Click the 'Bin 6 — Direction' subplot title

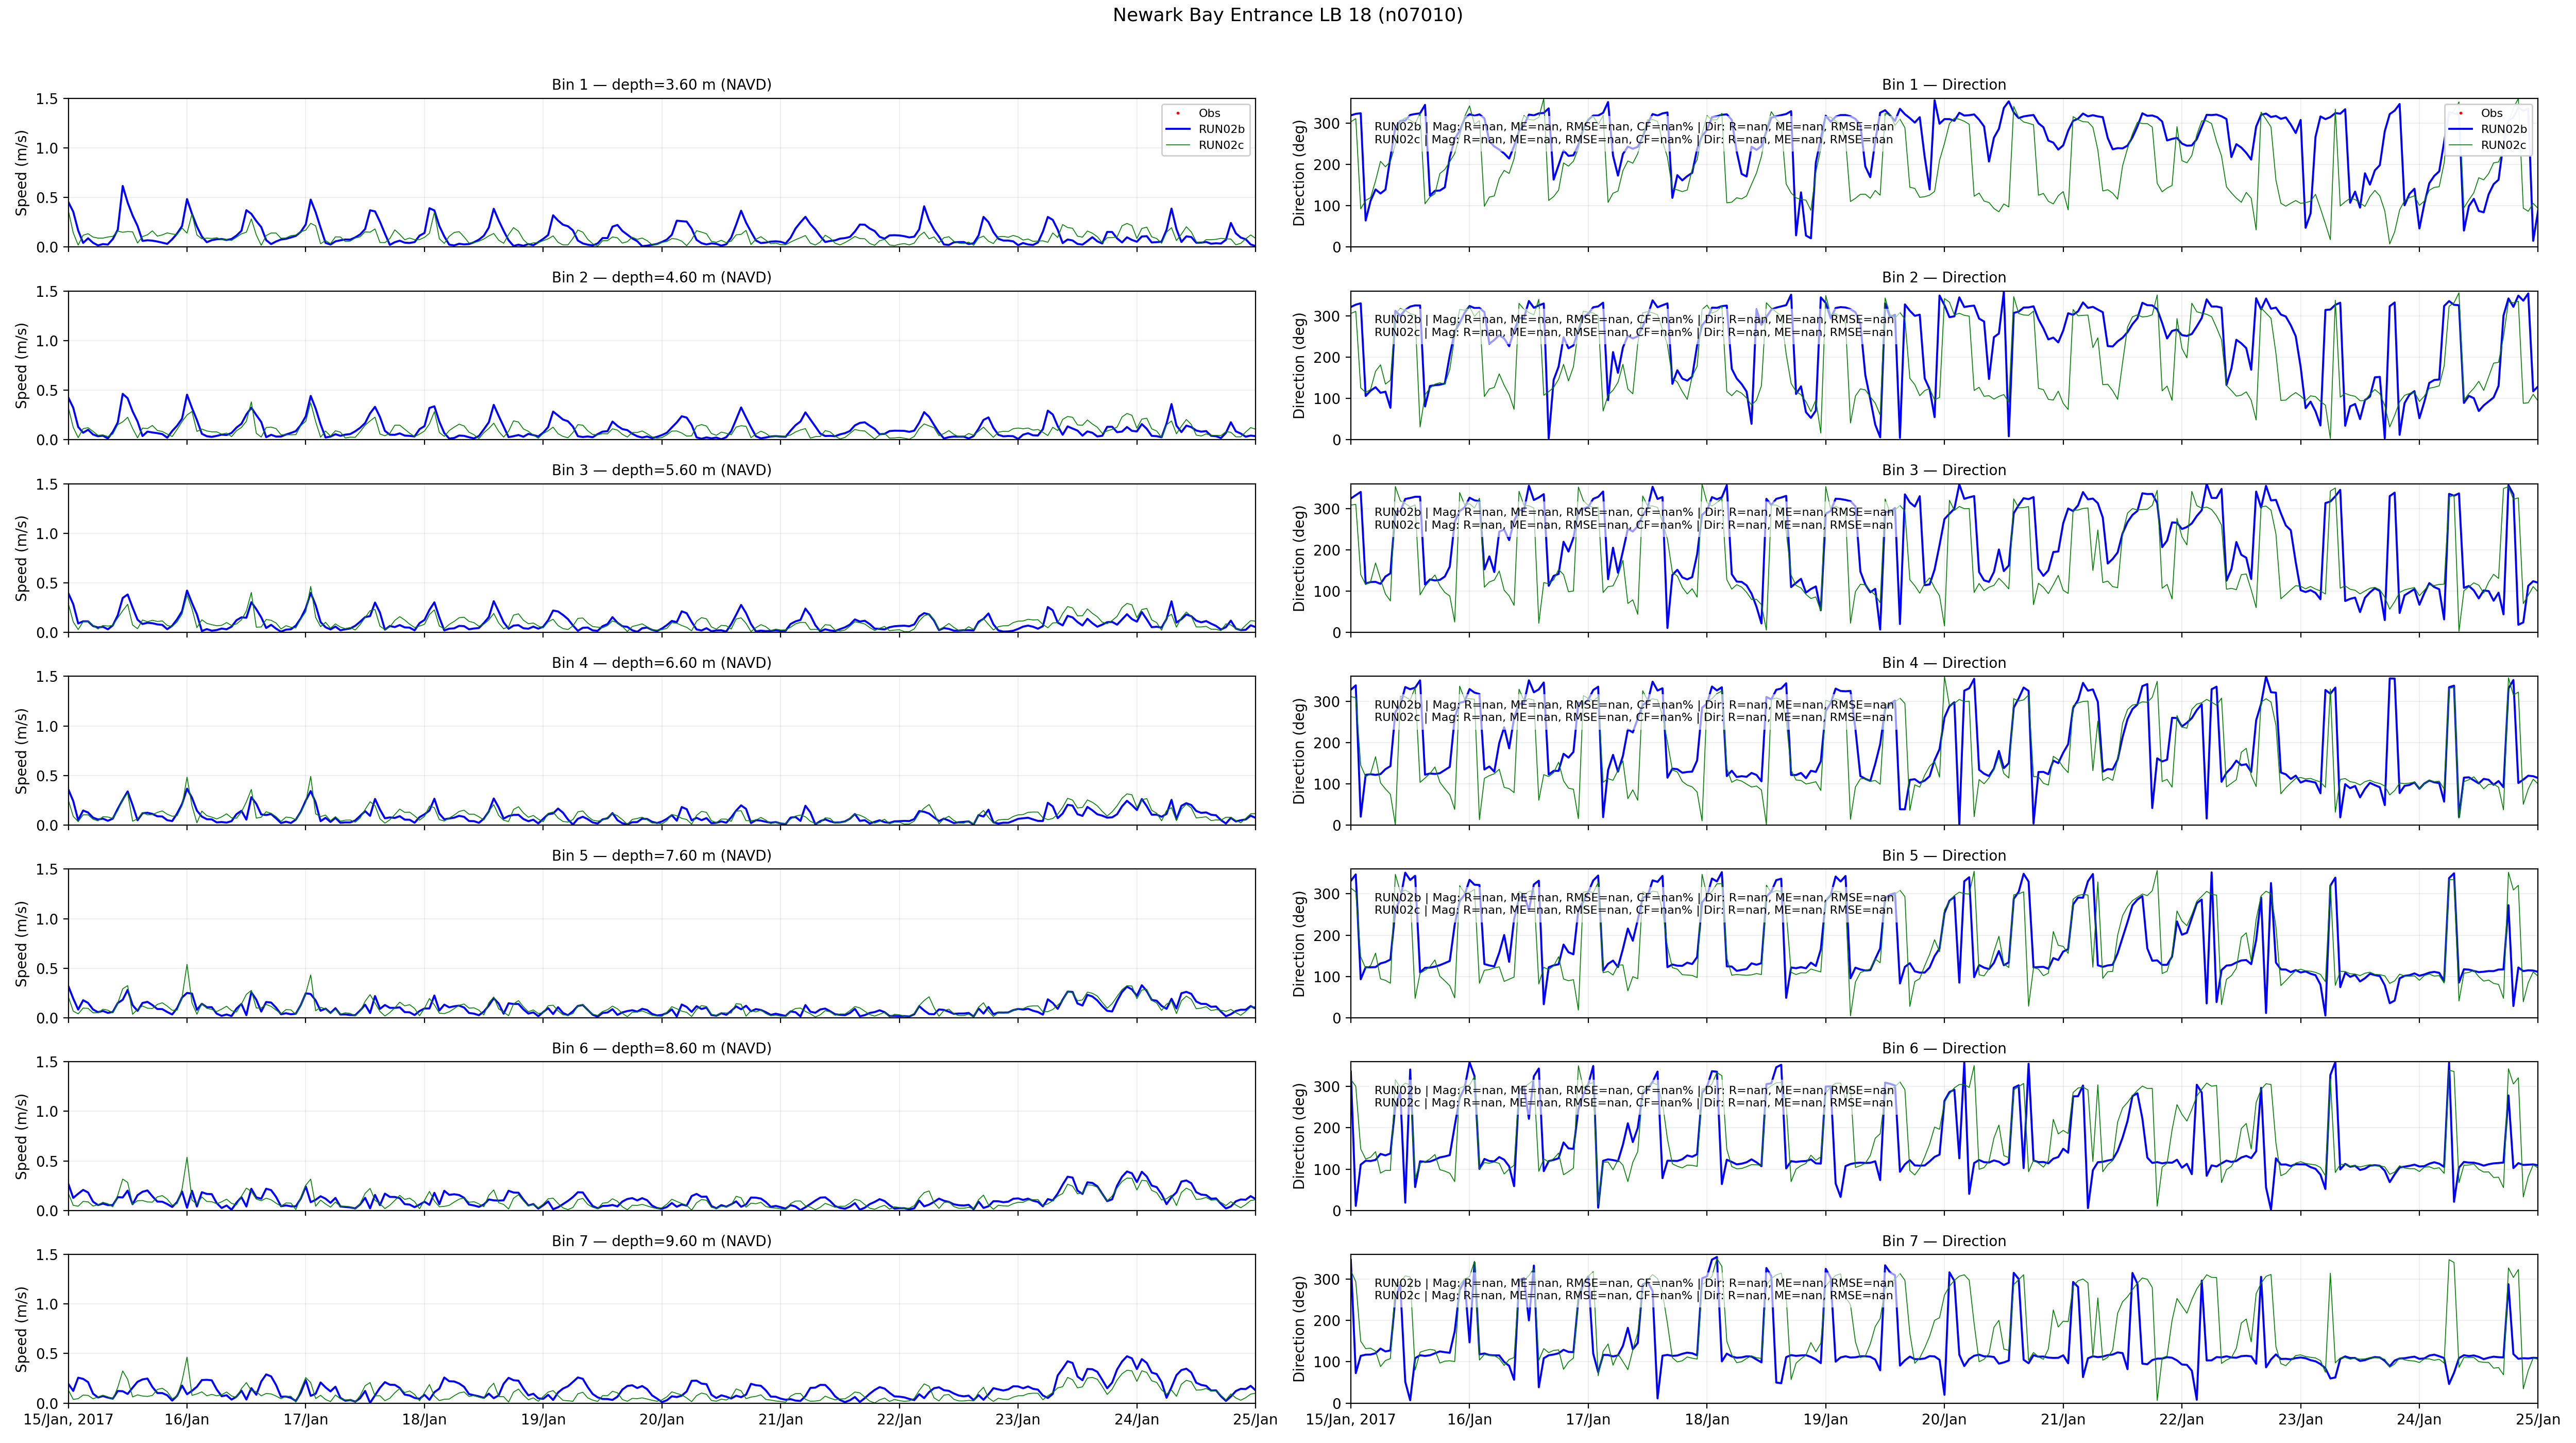pyautogui.click(x=1943, y=1048)
